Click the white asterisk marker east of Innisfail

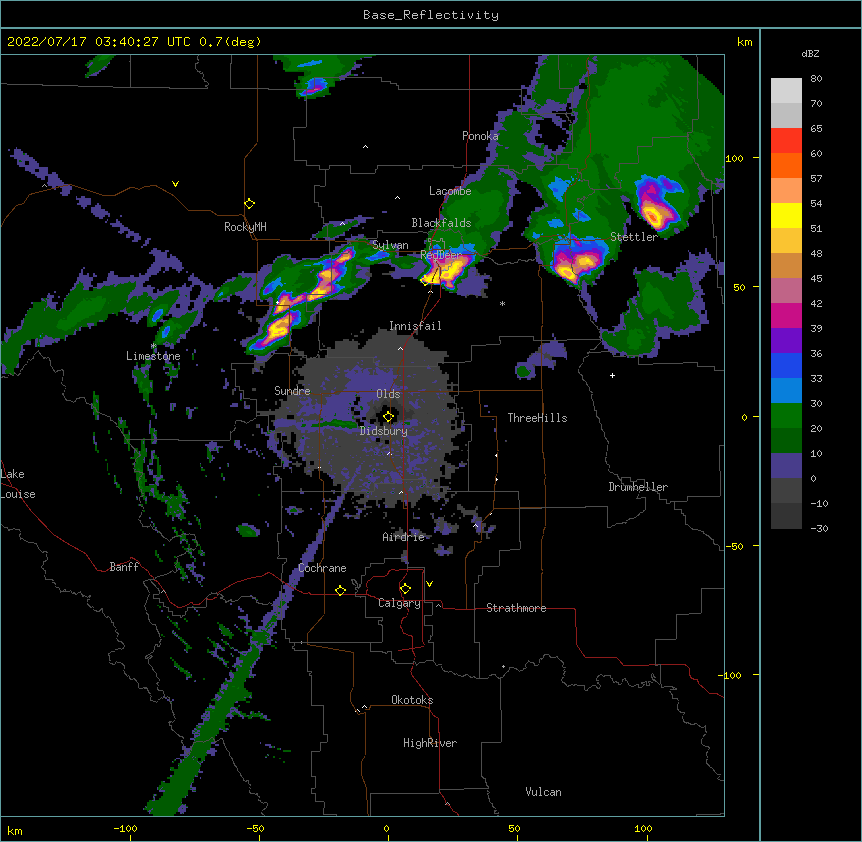(502, 303)
